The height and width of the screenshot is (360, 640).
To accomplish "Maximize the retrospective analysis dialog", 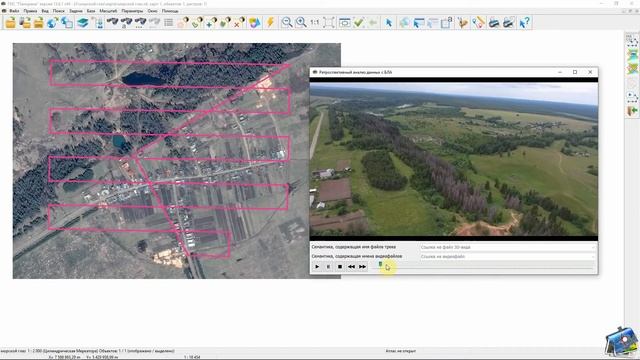I will tap(575, 72).
